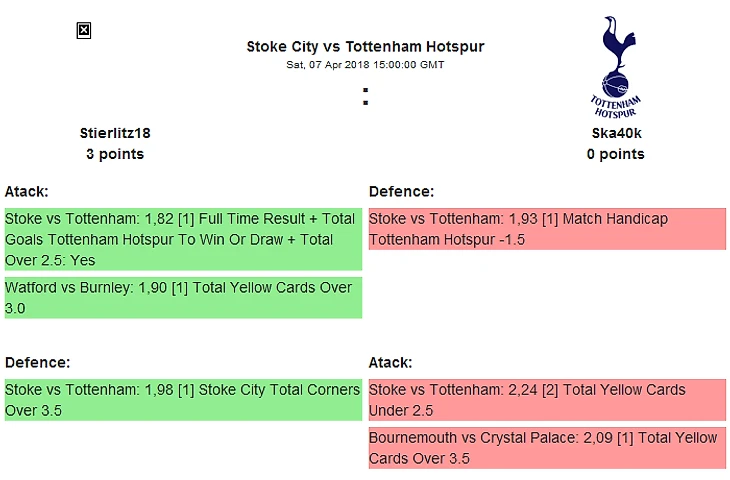Select the Stoke City Total Corners bet

(182, 400)
